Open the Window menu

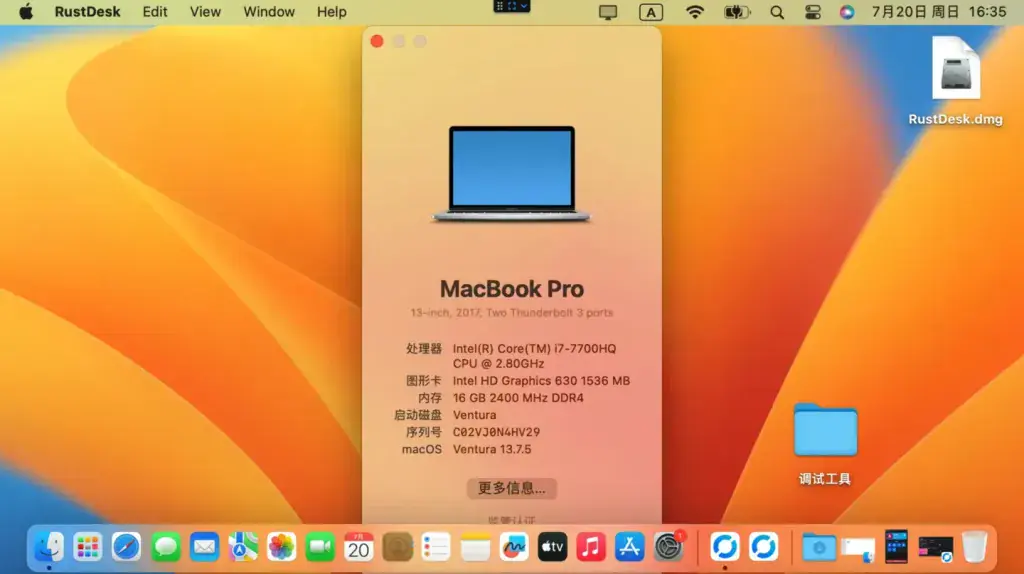pyautogui.click(x=269, y=12)
